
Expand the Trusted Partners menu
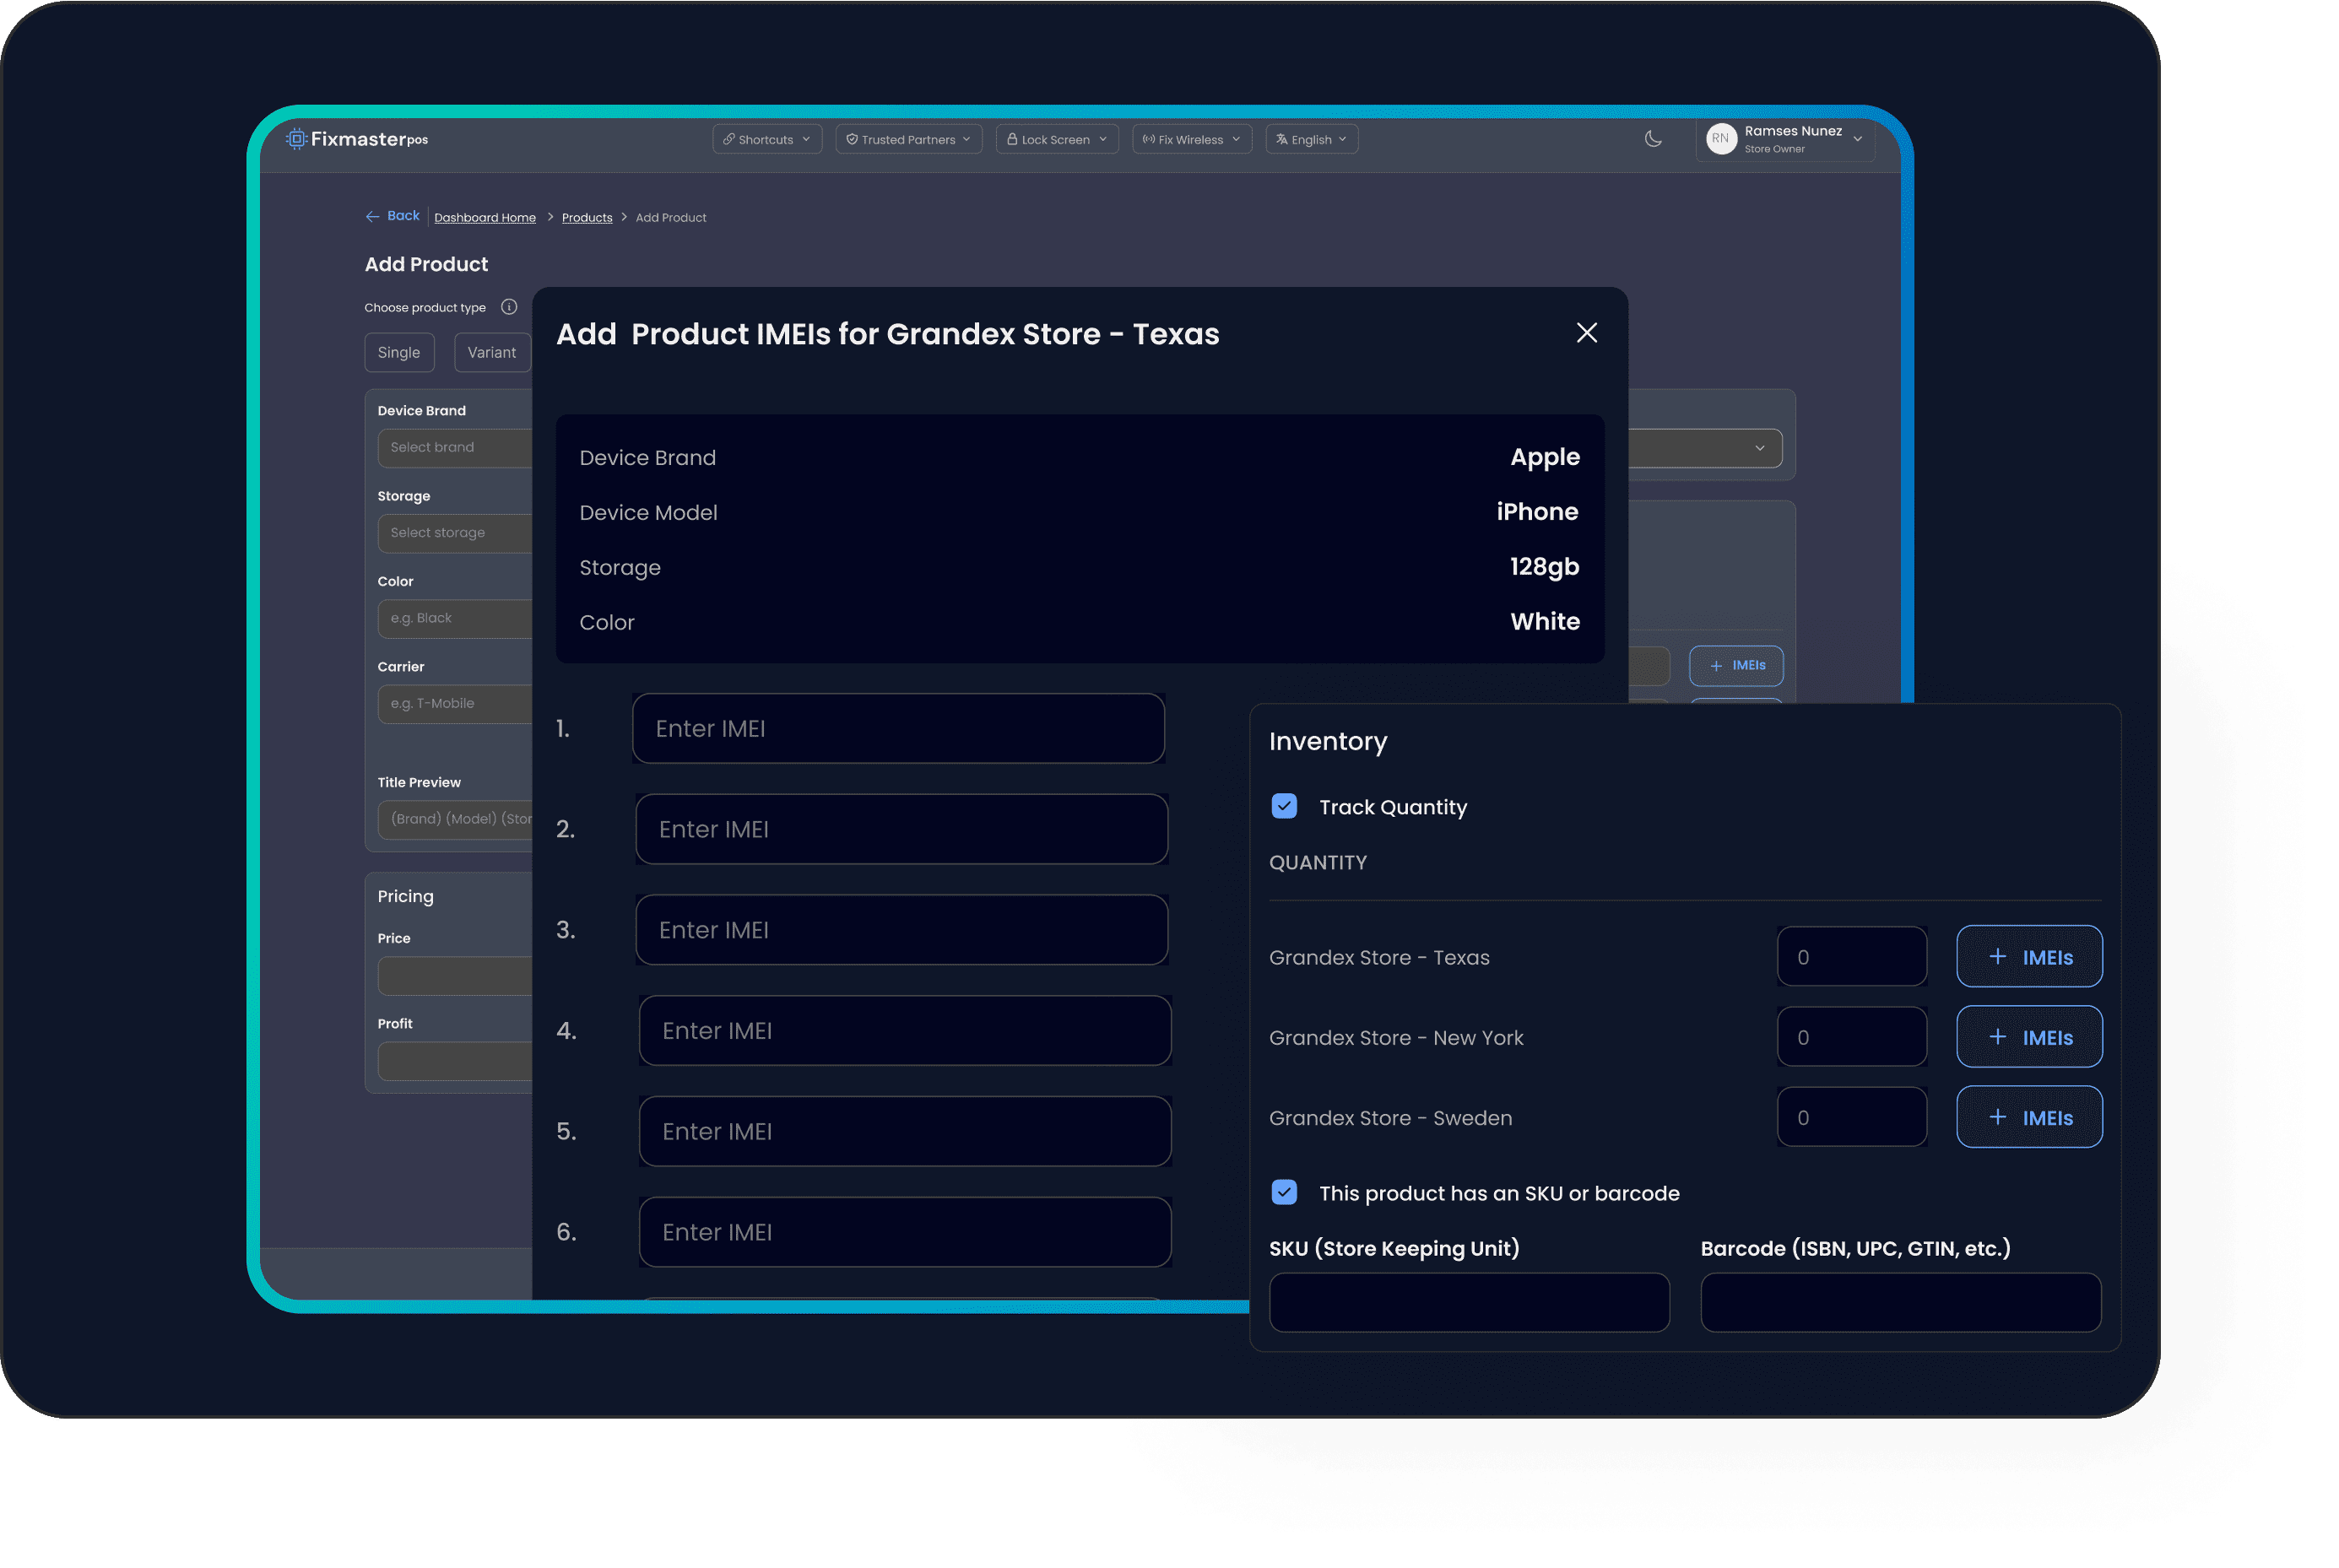tap(908, 139)
